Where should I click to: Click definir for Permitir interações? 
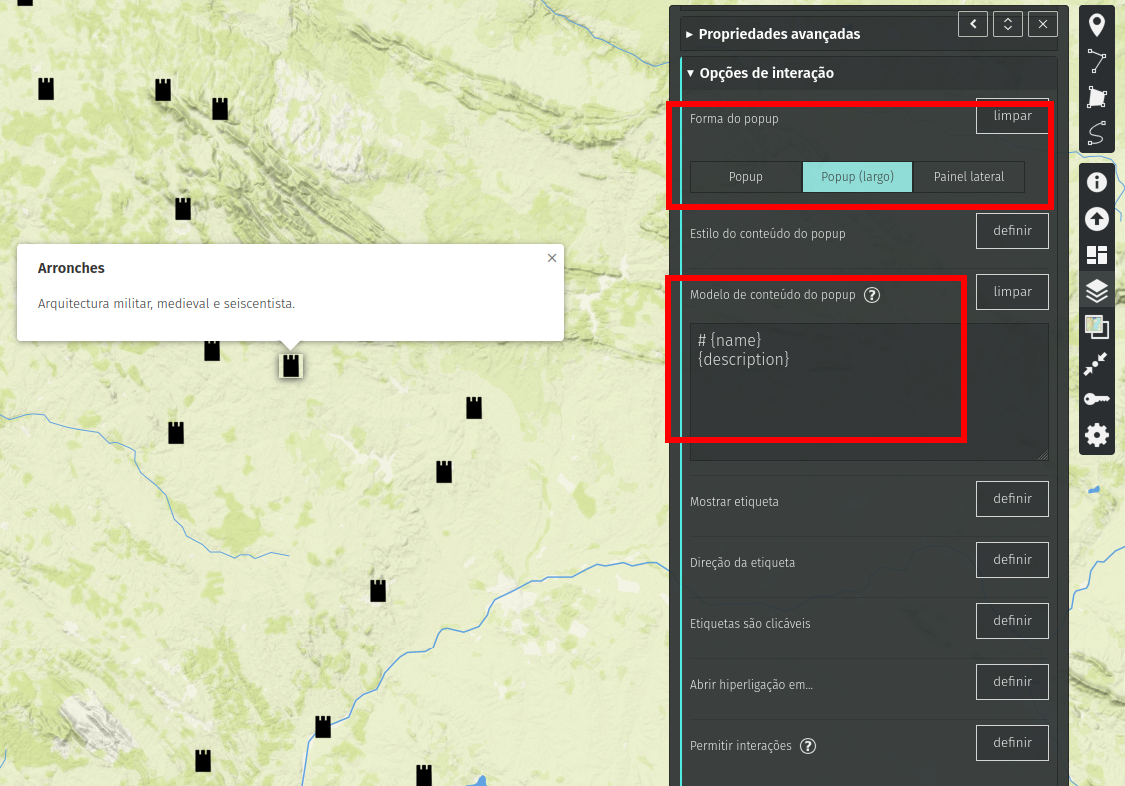pyautogui.click(x=1012, y=743)
